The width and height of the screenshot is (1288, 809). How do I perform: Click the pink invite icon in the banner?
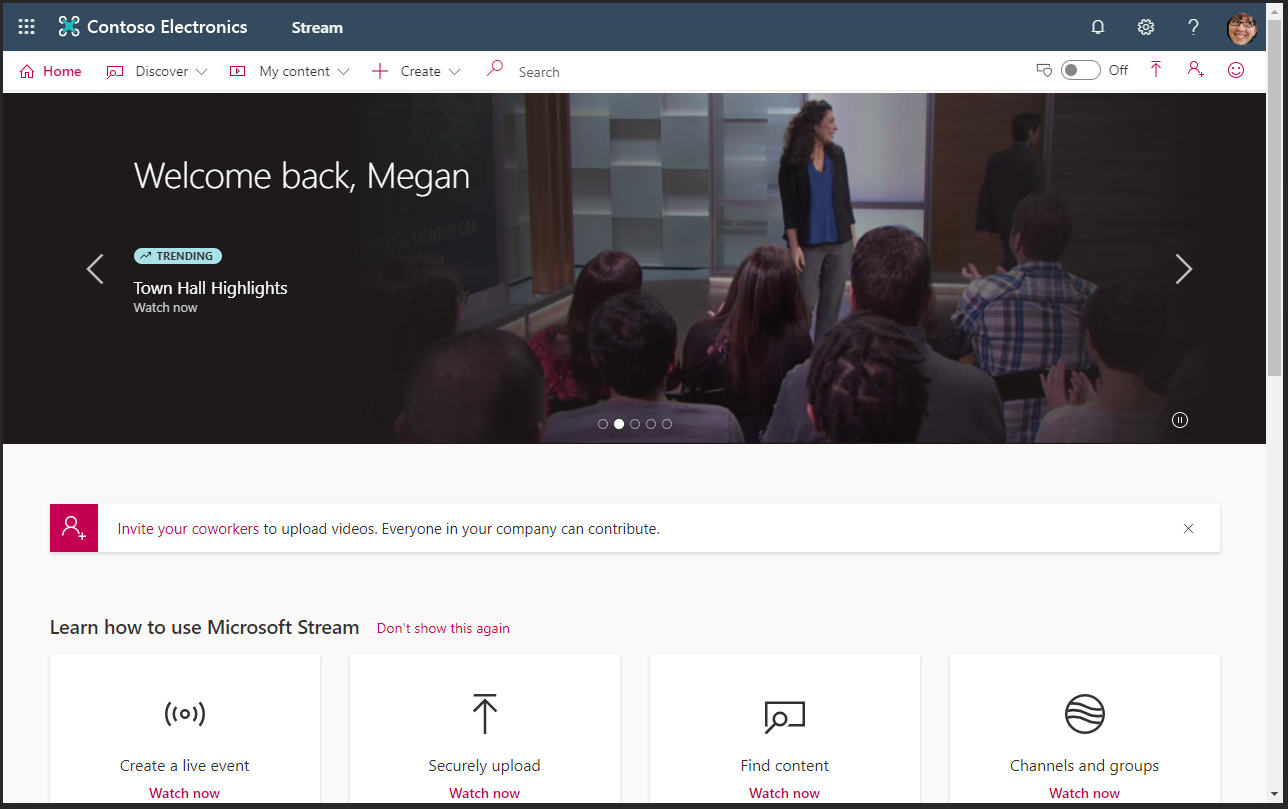(x=74, y=528)
